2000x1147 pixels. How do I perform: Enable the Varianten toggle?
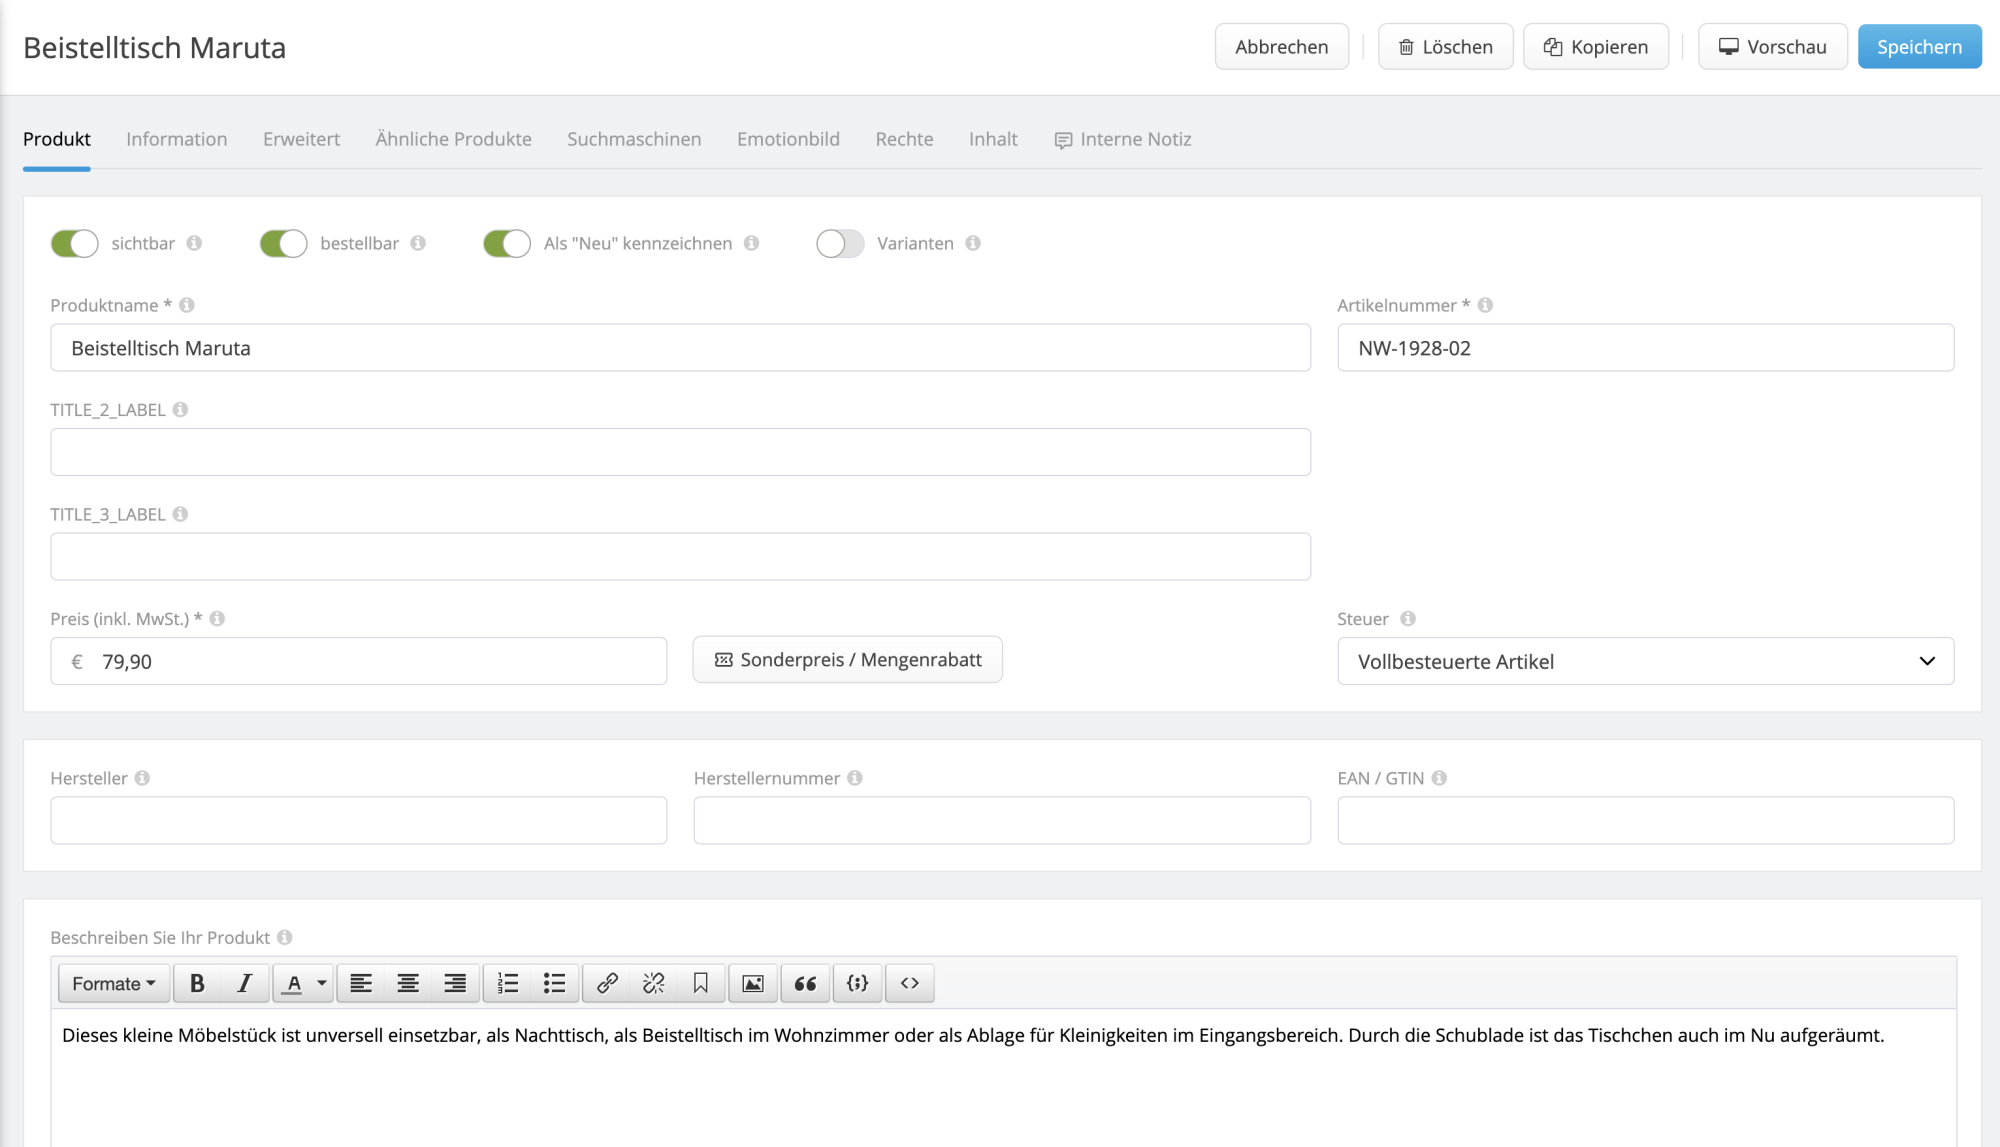(x=840, y=243)
